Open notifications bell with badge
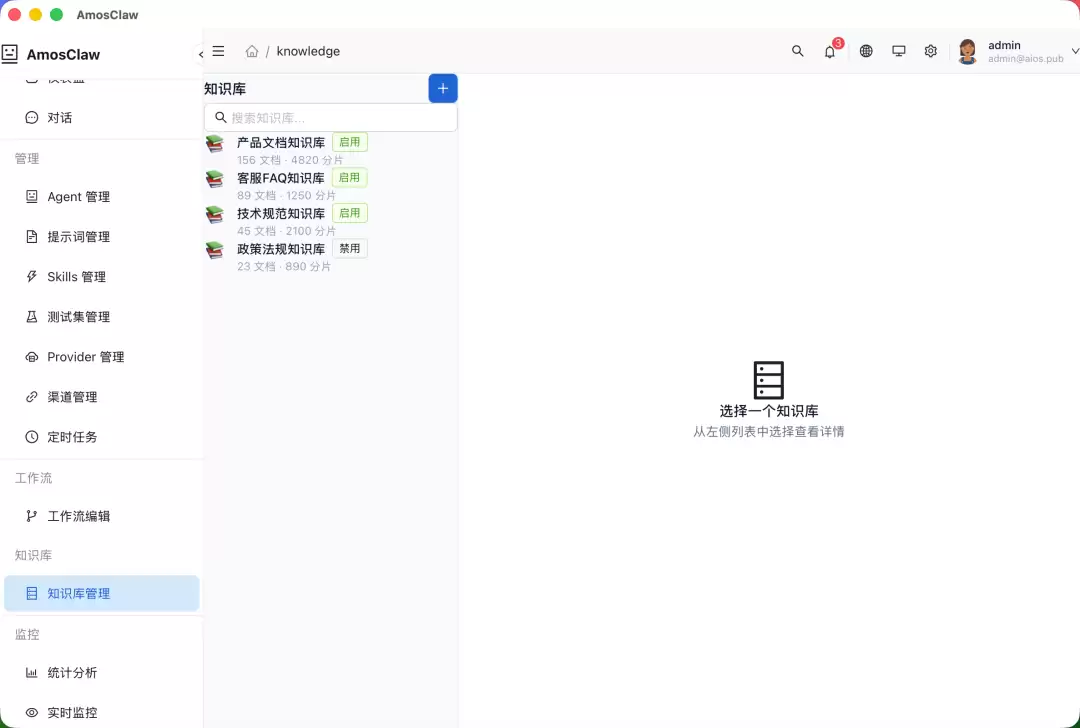The width and height of the screenshot is (1080, 728). [x=831, y=51]
